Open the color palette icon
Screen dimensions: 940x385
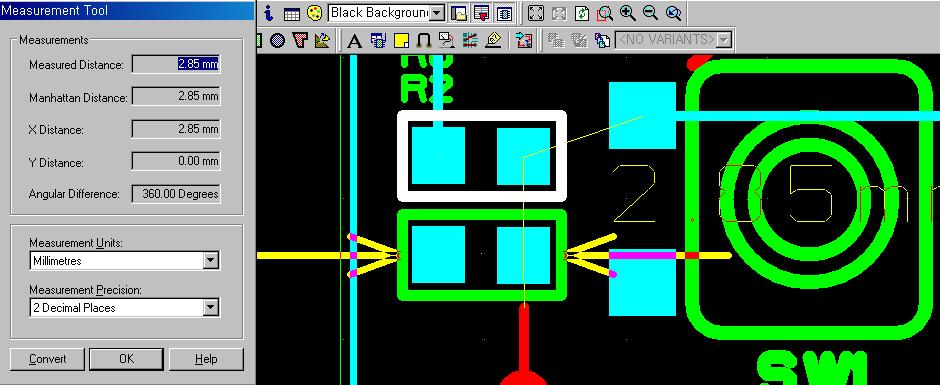[315, 13]
